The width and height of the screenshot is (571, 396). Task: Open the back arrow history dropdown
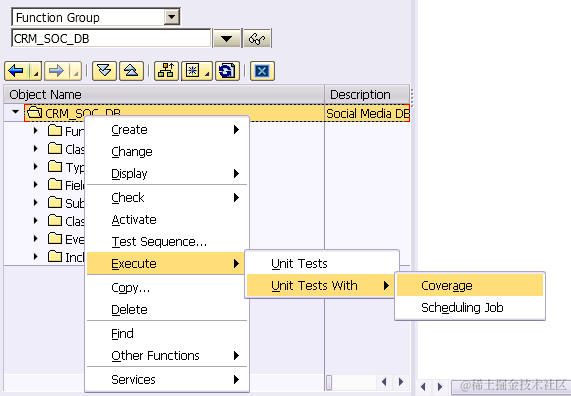pos(36,71)
